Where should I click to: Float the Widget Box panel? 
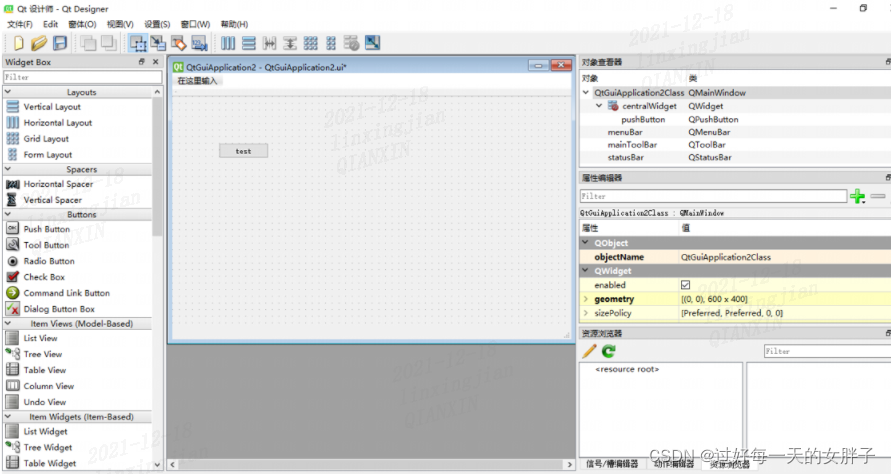coord(141,61)
